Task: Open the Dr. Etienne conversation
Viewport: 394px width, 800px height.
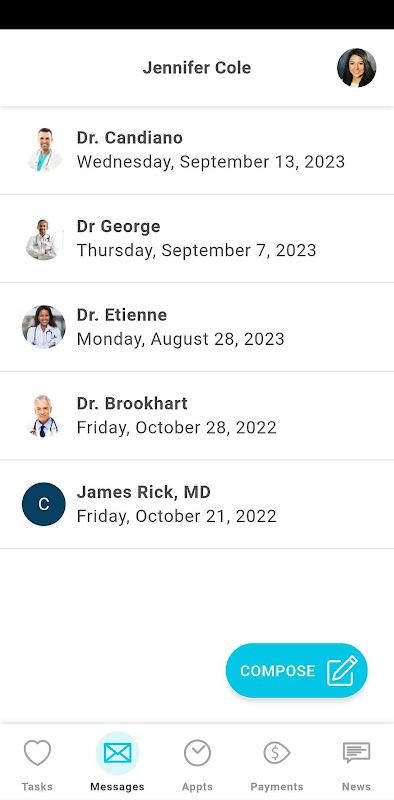Action: [197, 328]
